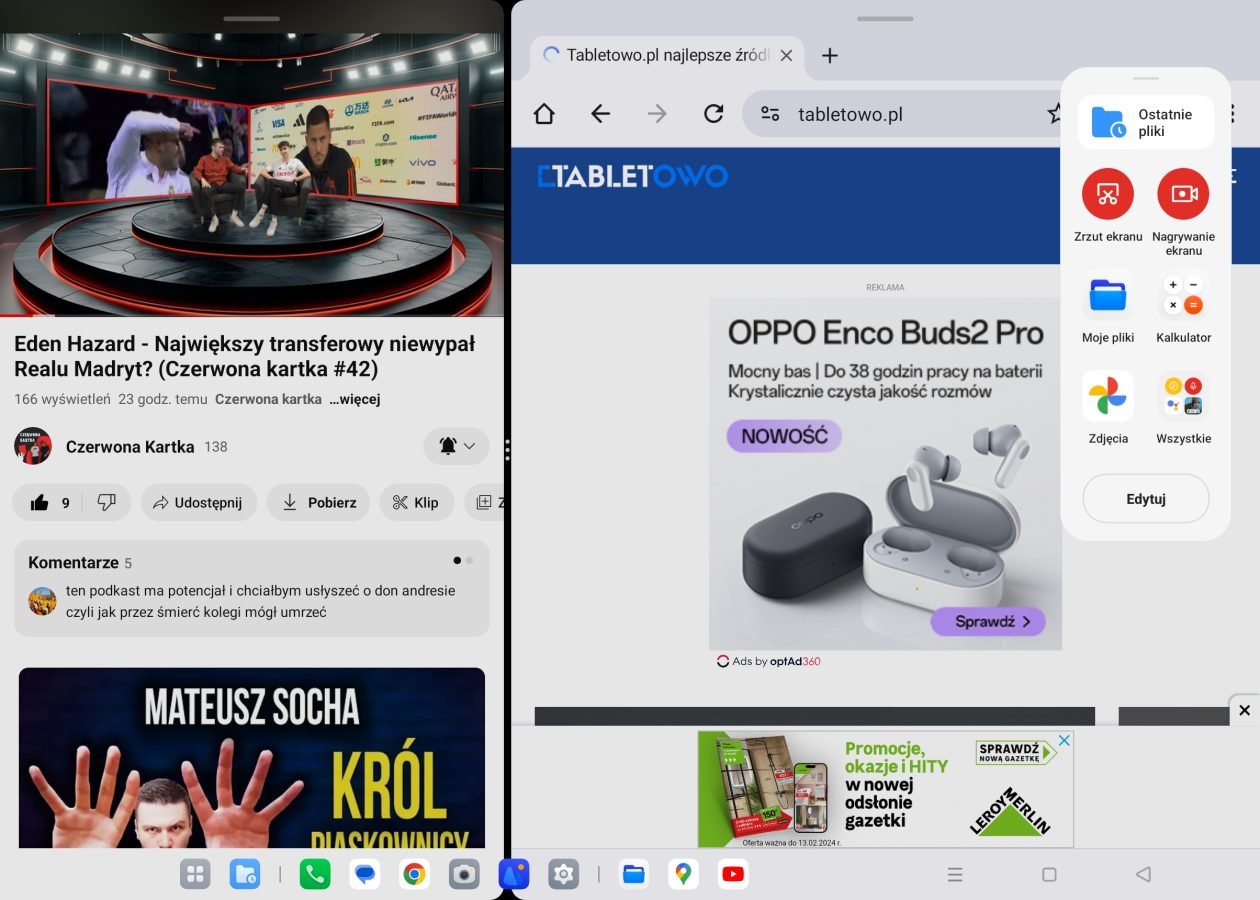Screen dimensions: 1260x900
Task: Tap the YouTube video player
Action: (x=252, y=175)
